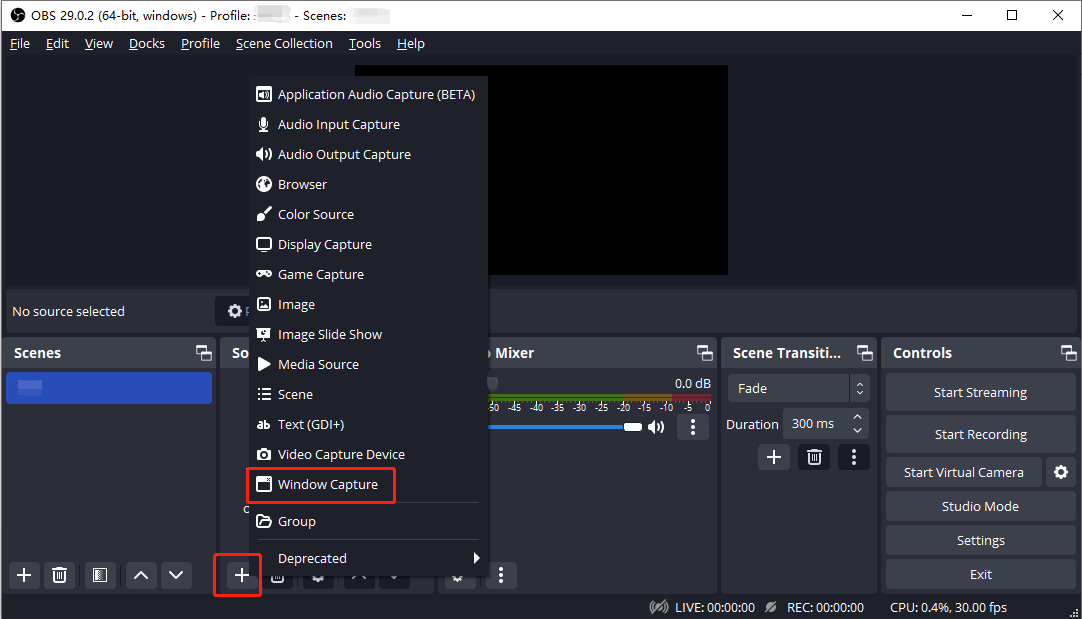Viewport: 1082px width, 619px height.
Task: Open scene filters in the Scenes toolbar
Action: point(100,575)
